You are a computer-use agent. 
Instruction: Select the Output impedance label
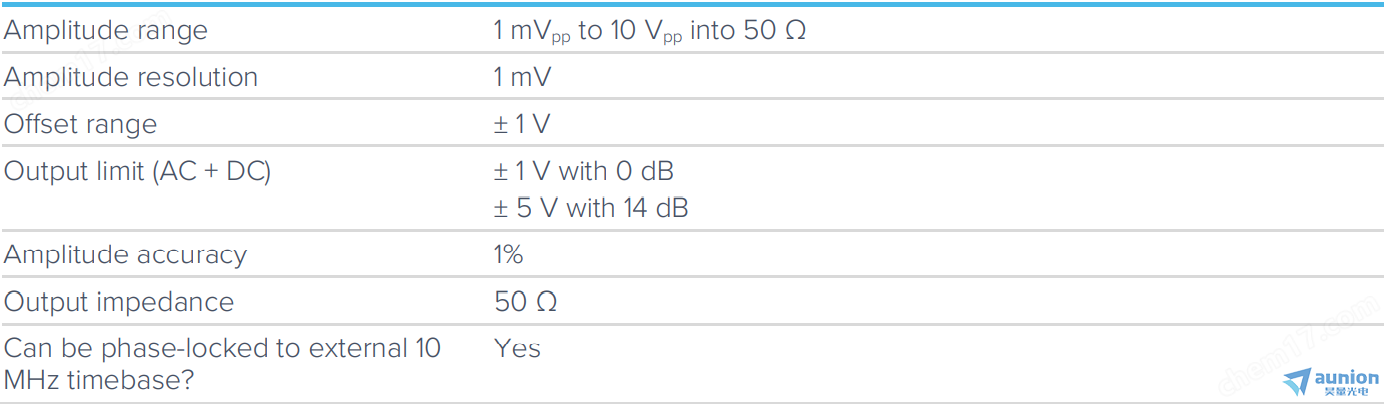[x=119, y=302]
